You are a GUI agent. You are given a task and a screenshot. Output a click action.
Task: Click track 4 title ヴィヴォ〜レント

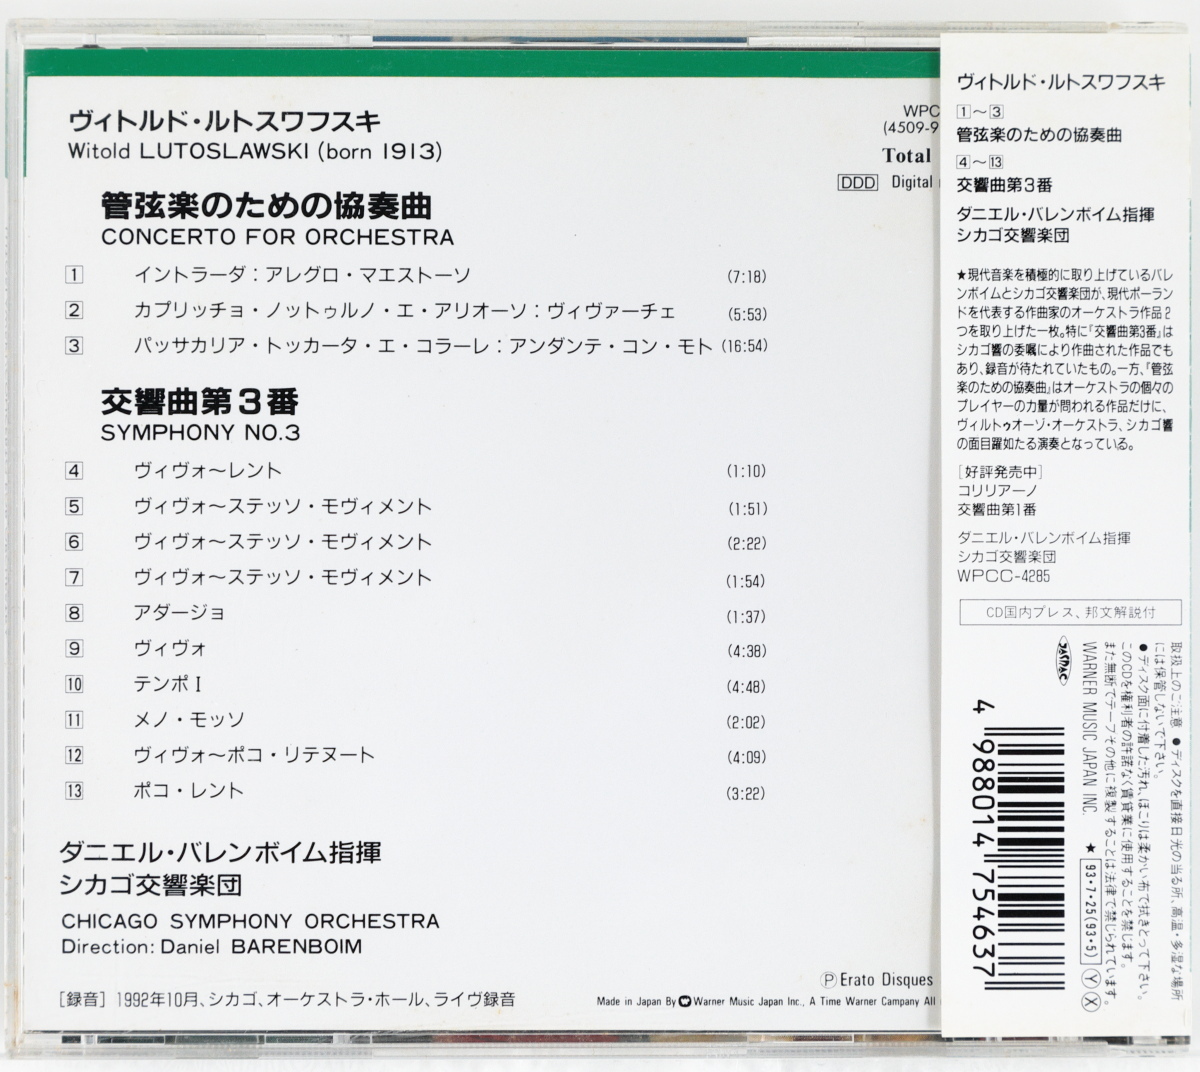click(208, 471)
